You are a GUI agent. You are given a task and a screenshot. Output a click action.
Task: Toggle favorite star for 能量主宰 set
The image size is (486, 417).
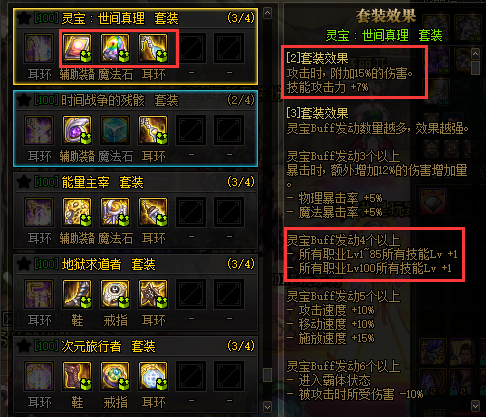pyautogui.click(x=24, y=182)
